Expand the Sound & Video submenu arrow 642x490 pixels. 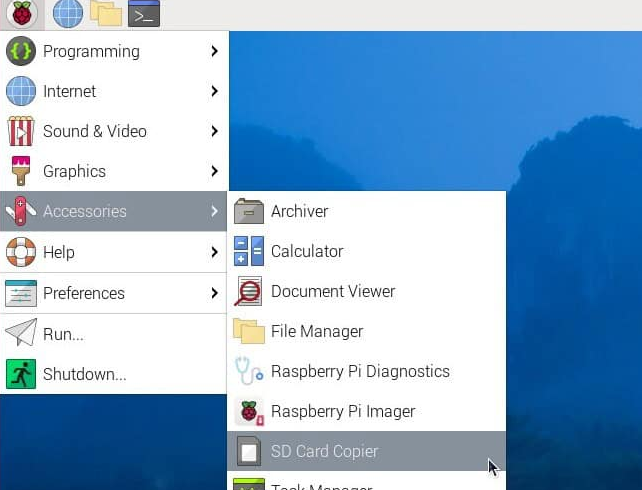(x=214, y=131)
